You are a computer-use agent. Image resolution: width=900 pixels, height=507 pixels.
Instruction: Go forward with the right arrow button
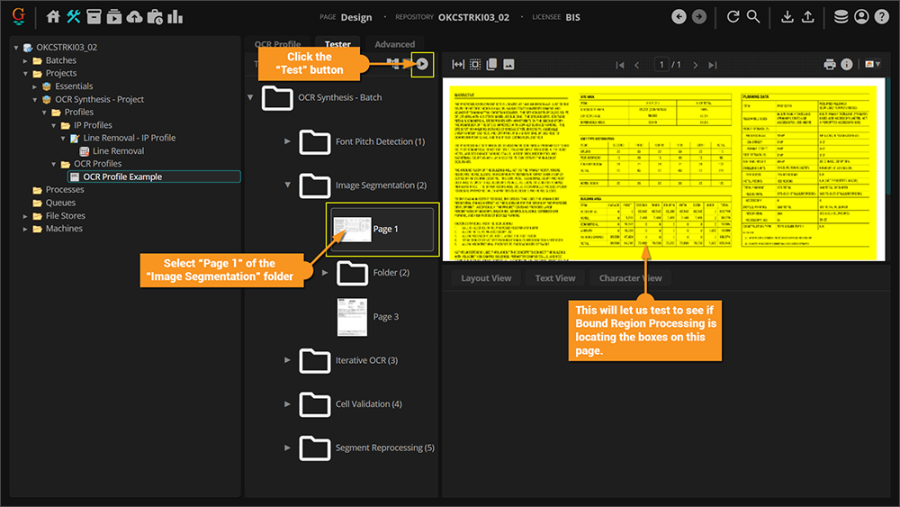699,17
